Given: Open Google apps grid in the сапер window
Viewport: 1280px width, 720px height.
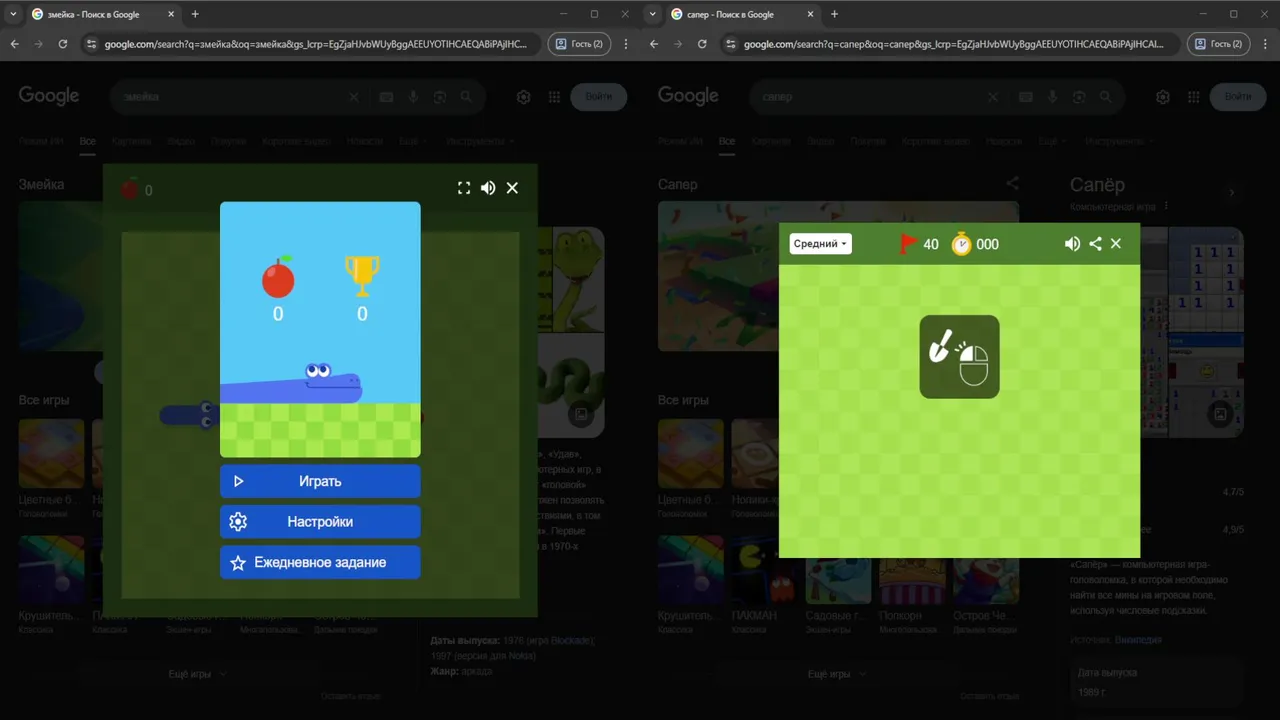Looking at the screenshot, I should (1193, 97).
